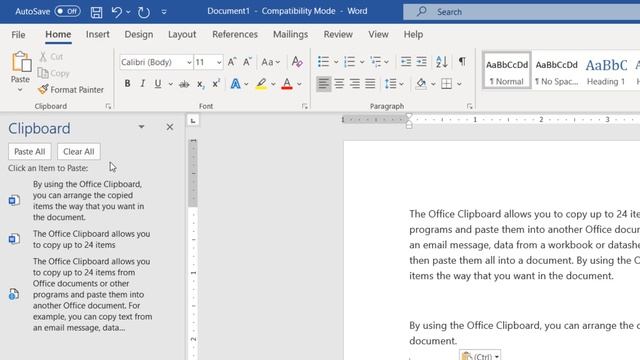
Task: Switch to the View tab
Action: 378,34
